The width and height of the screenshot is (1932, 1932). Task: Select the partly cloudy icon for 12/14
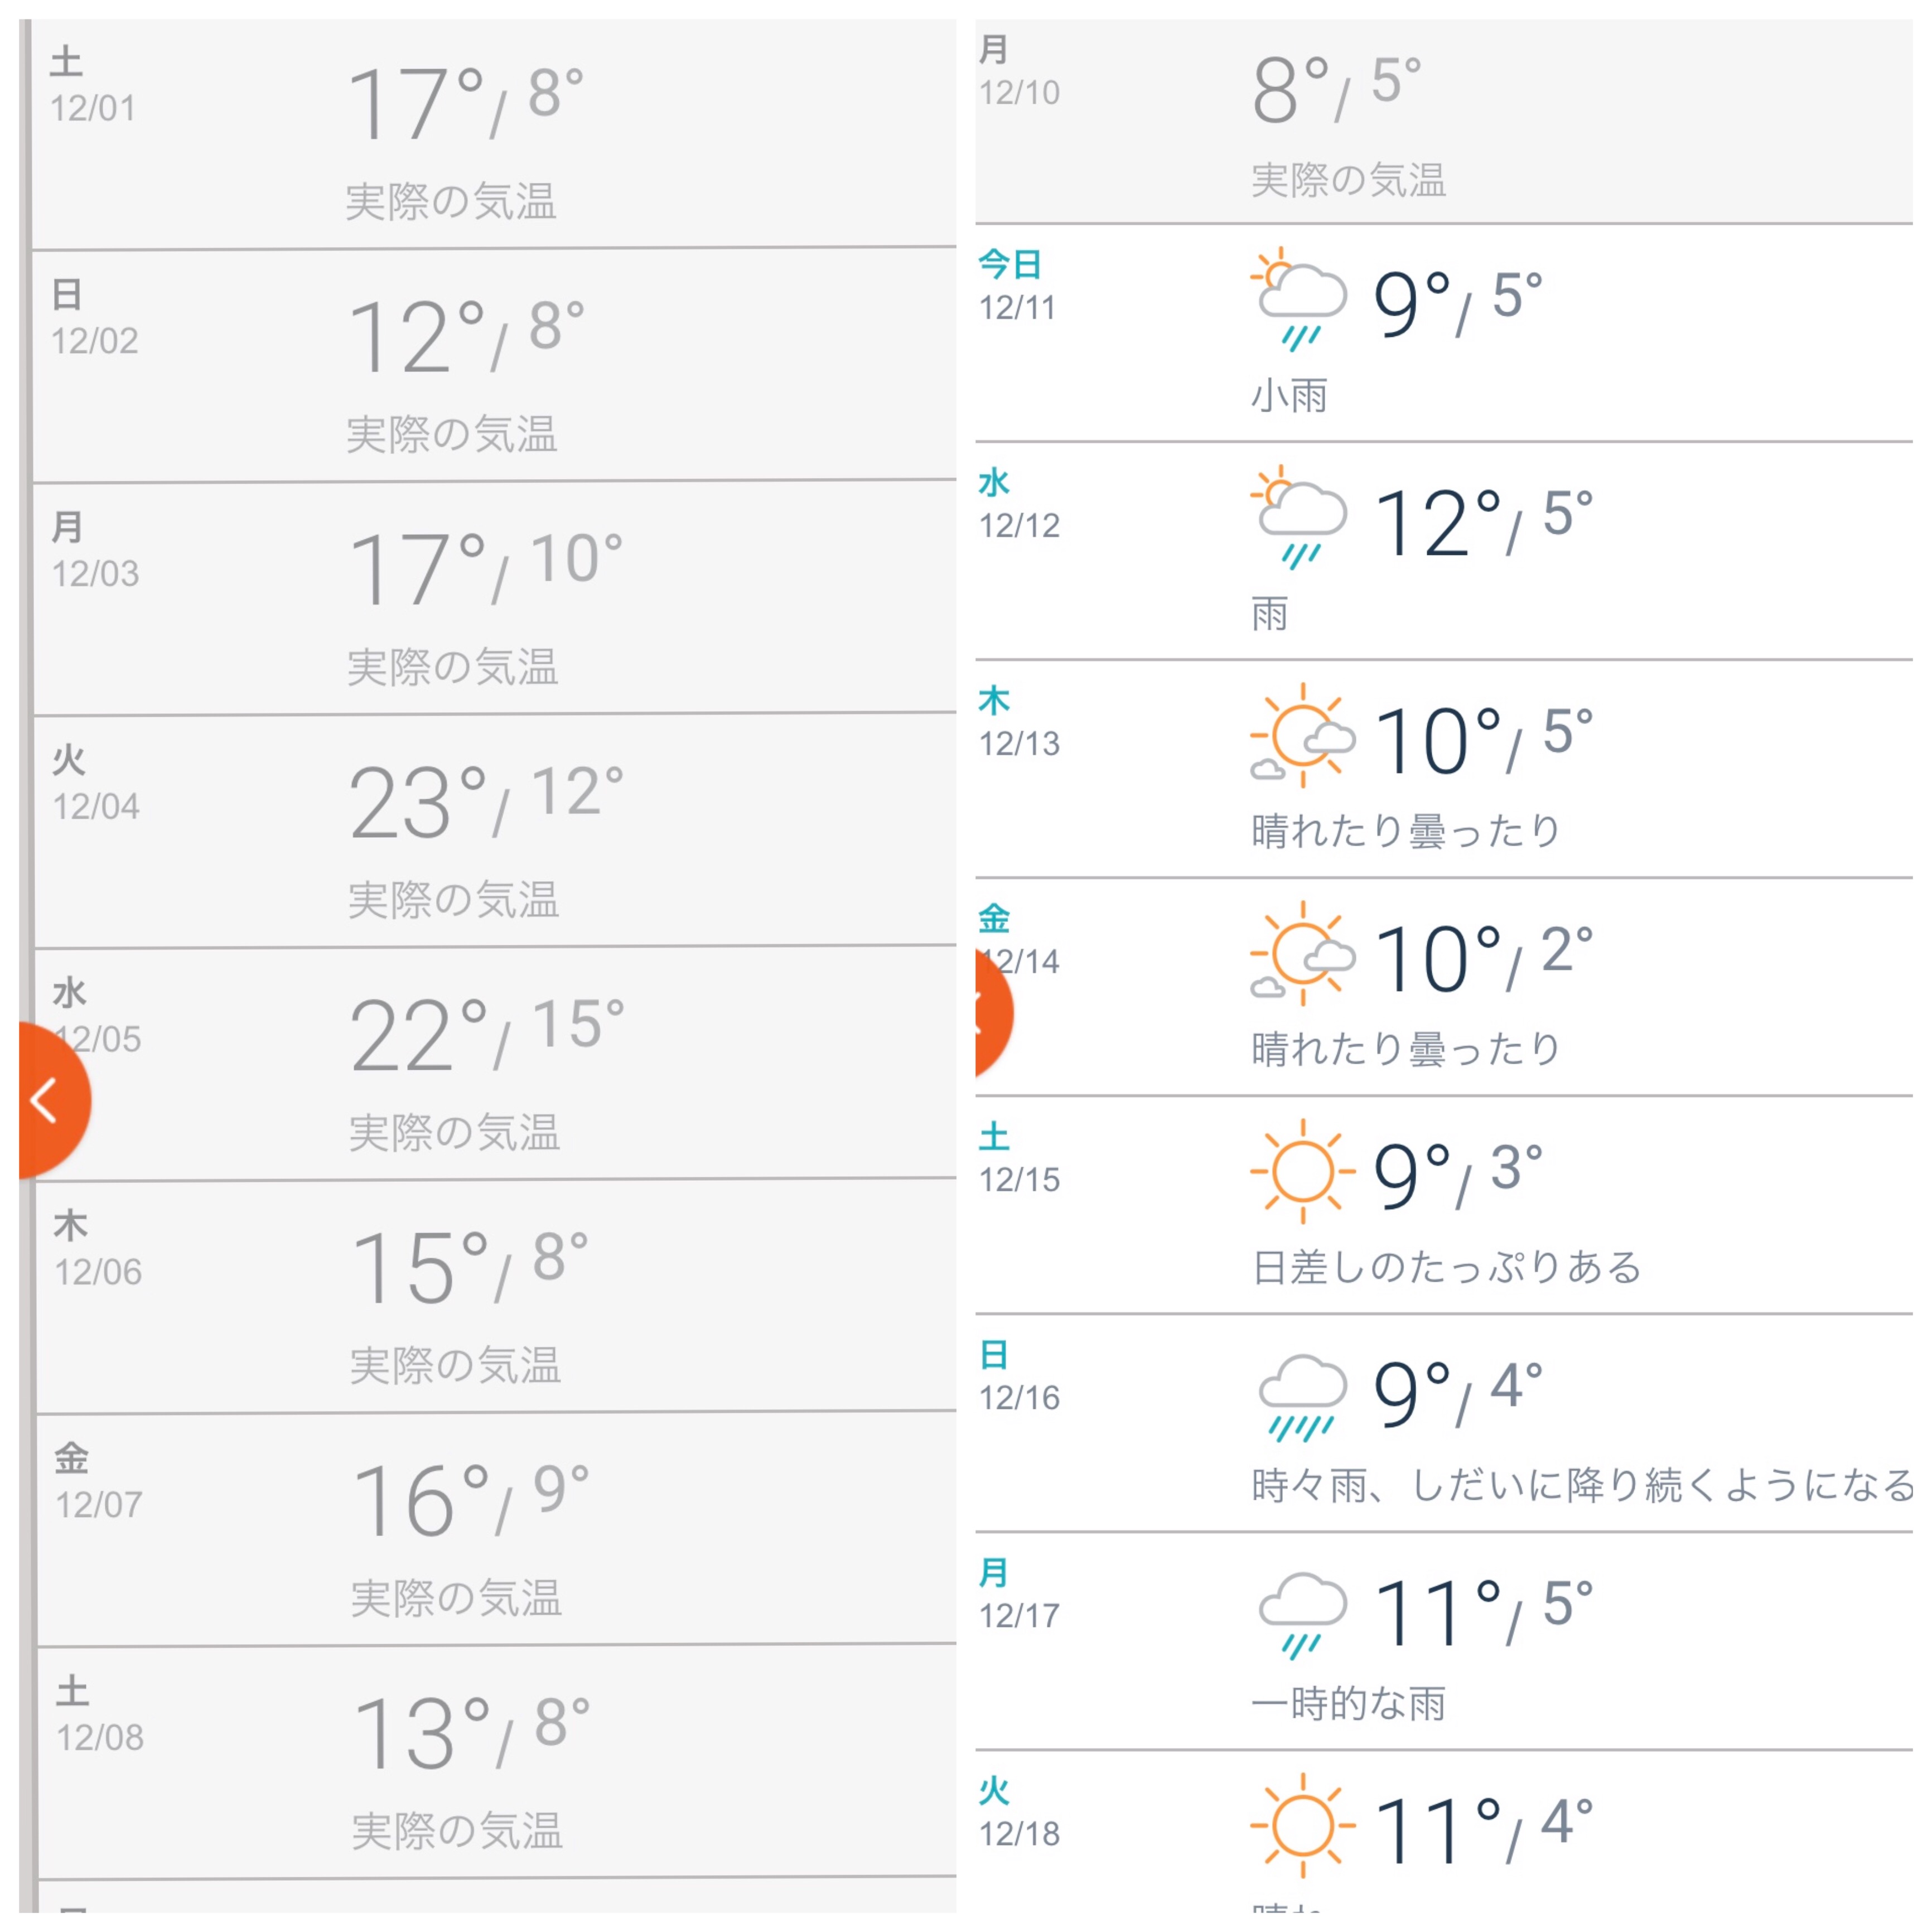[1303, 954]
